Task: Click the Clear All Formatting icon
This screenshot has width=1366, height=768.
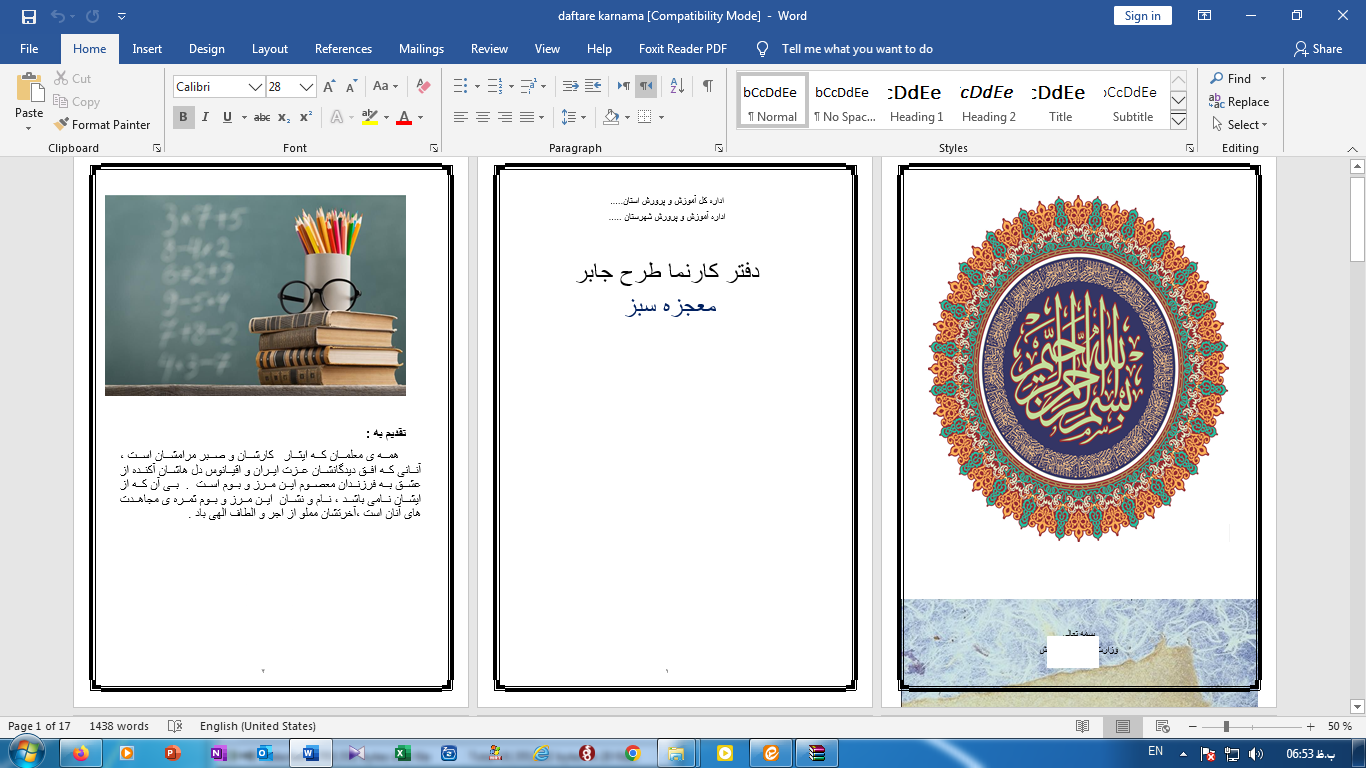Action: 423,87
